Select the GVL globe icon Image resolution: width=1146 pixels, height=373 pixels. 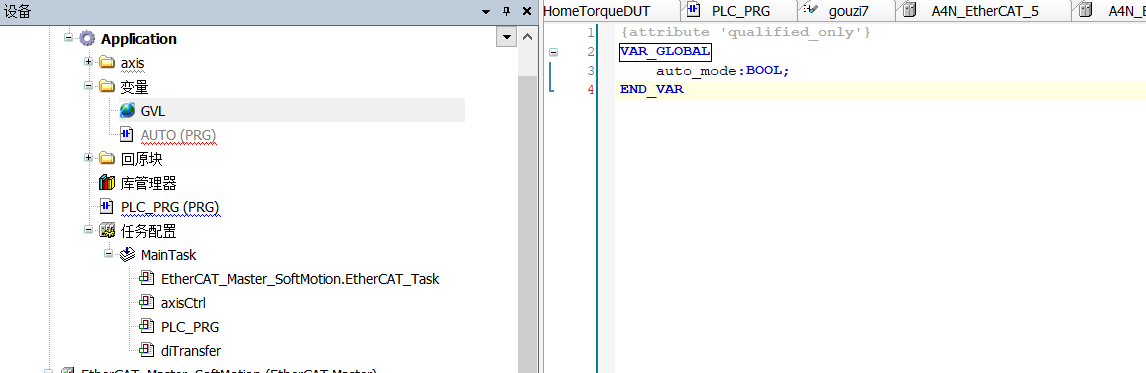pyautogui.click(x=127, y=110)
